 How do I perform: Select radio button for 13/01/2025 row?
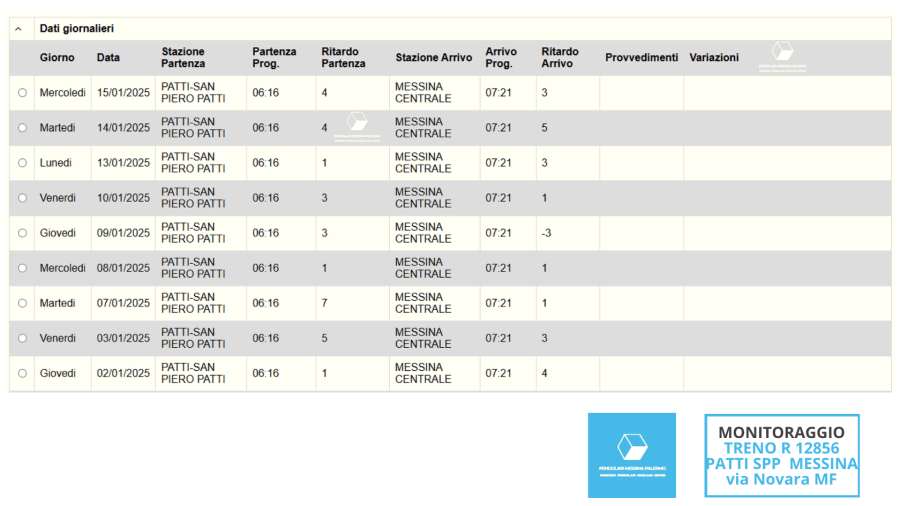23,163
